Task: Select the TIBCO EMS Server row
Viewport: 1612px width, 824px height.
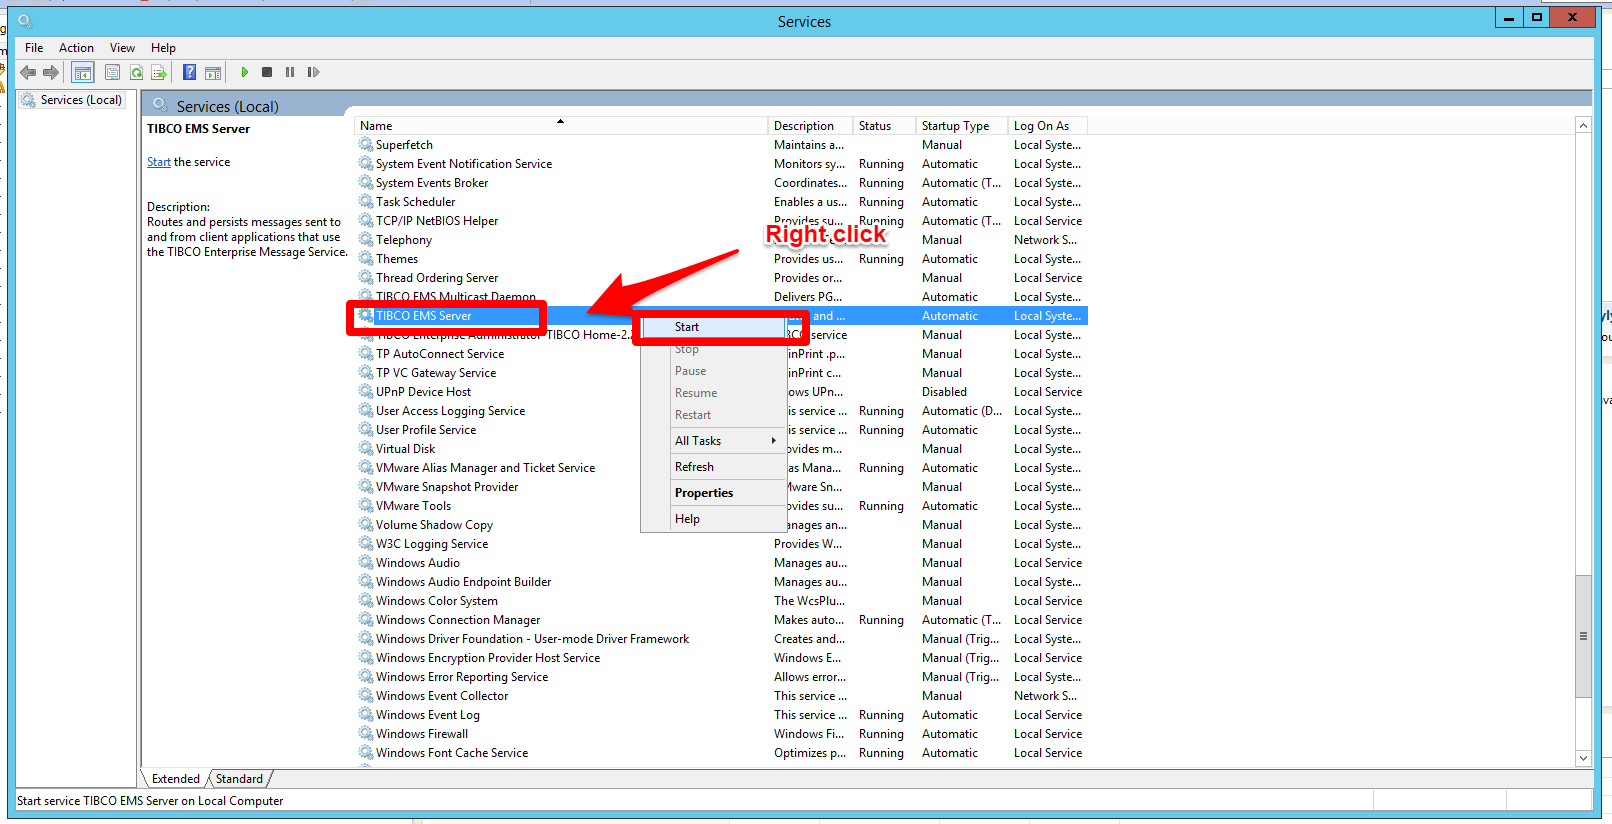Action: point(721,316)
